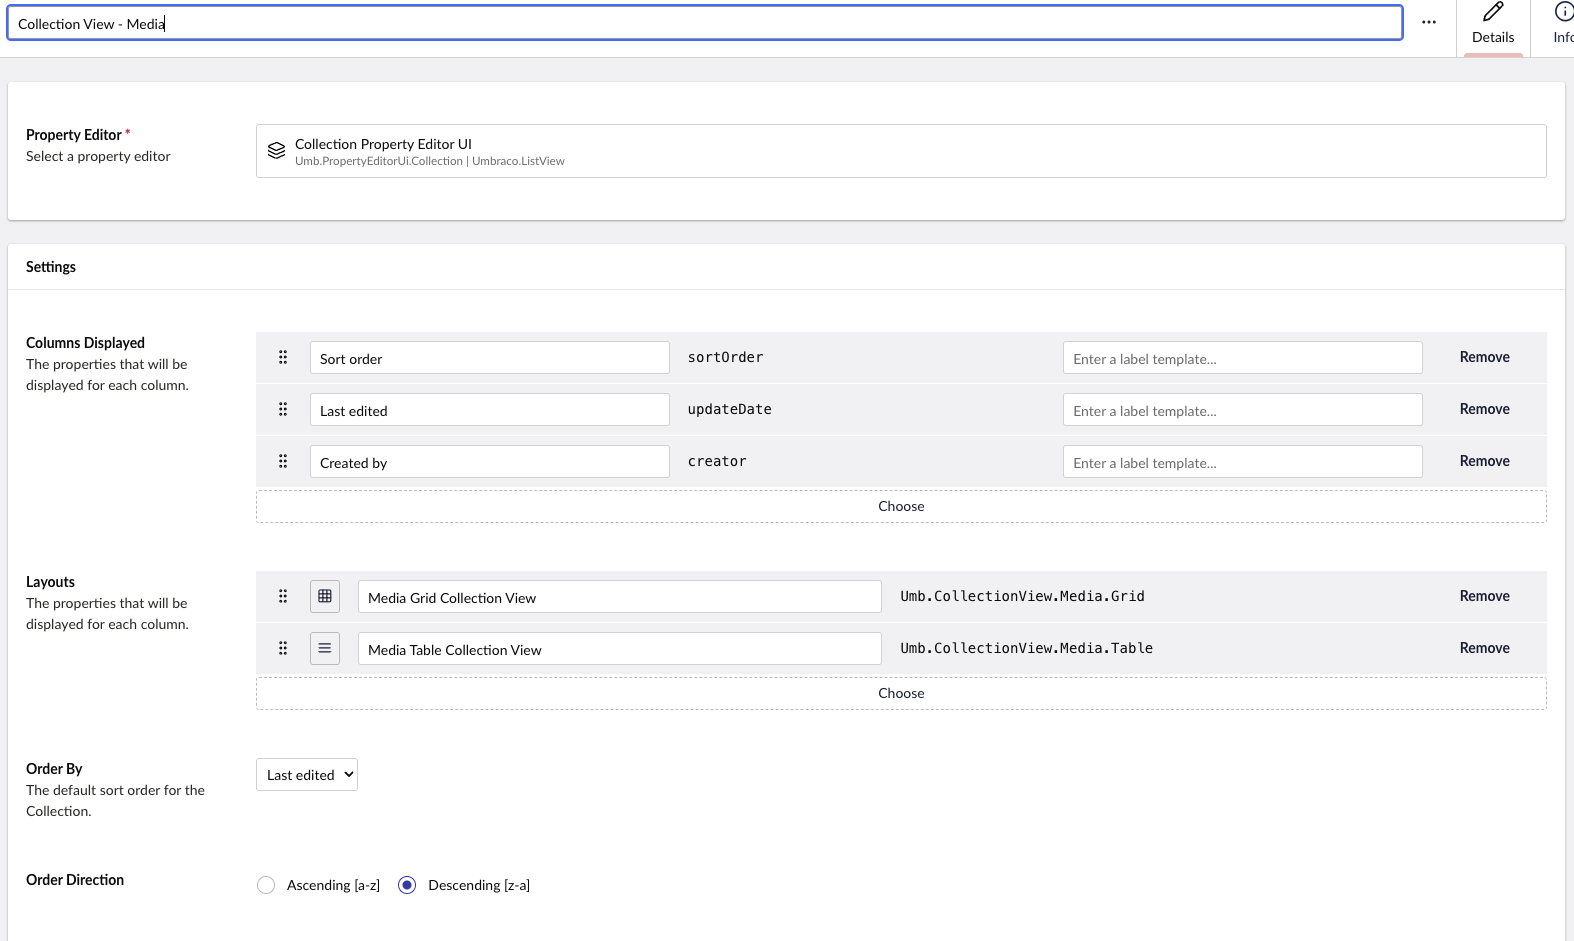
Task: Remove the sortOrder column
Action: click(1484, 357)
